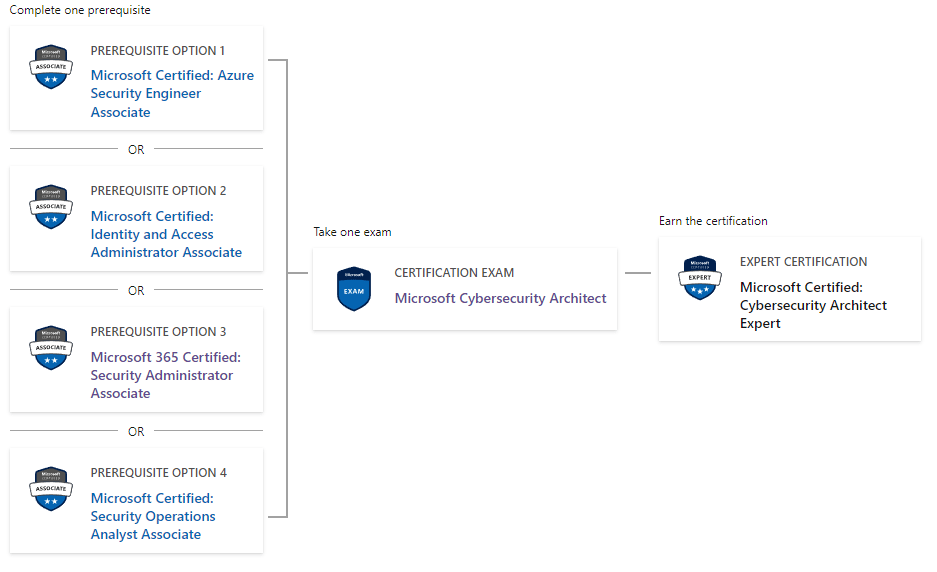
Task: Select the Cybersecurity Architect Expert certification title
Action: [813, 305]
